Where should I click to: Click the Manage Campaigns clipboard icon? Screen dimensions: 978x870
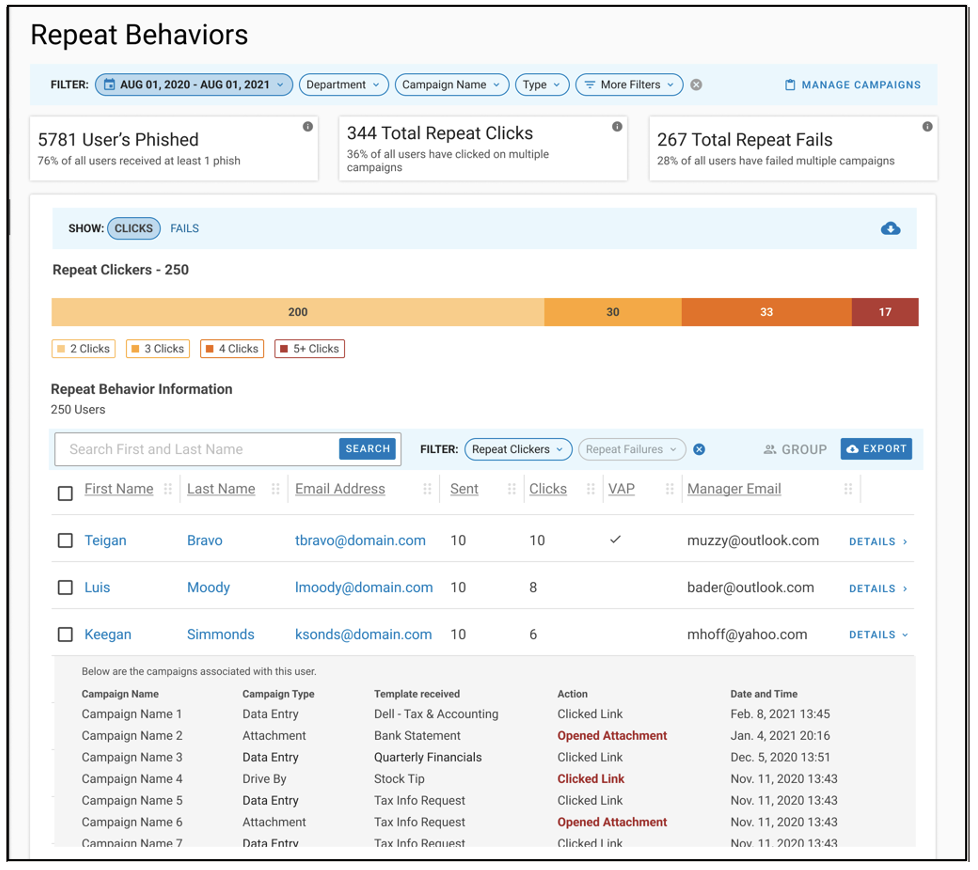[790, 85]
